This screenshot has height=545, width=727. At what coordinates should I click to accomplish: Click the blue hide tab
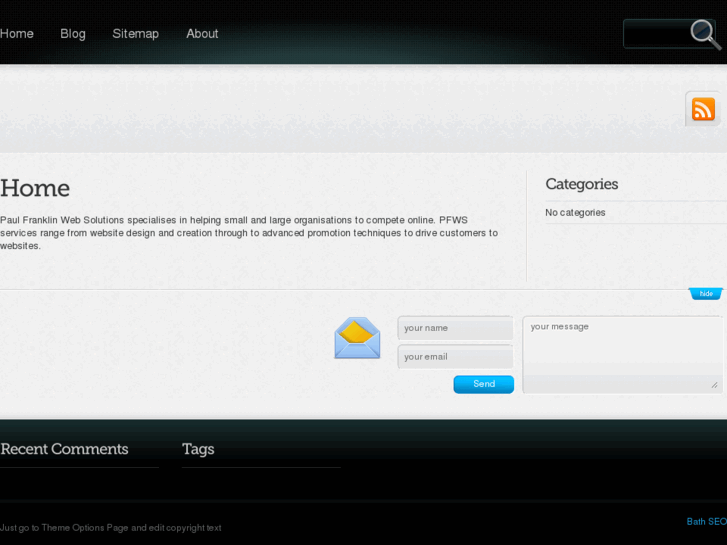[706, 294]
